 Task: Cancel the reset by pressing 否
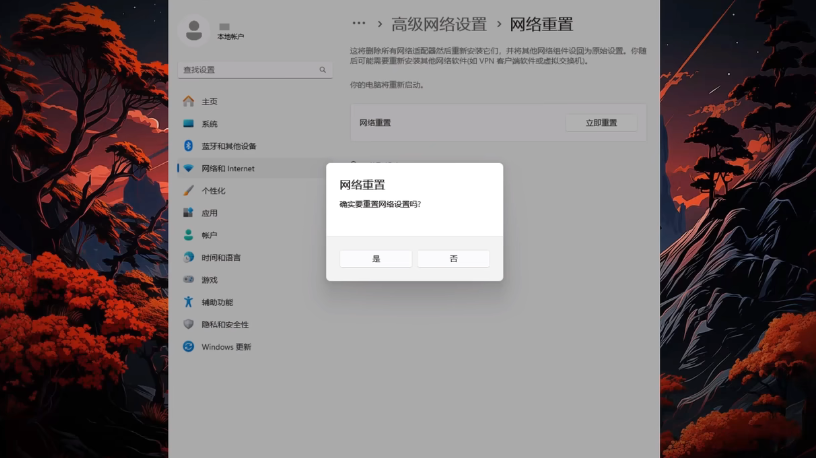[453, 258]
